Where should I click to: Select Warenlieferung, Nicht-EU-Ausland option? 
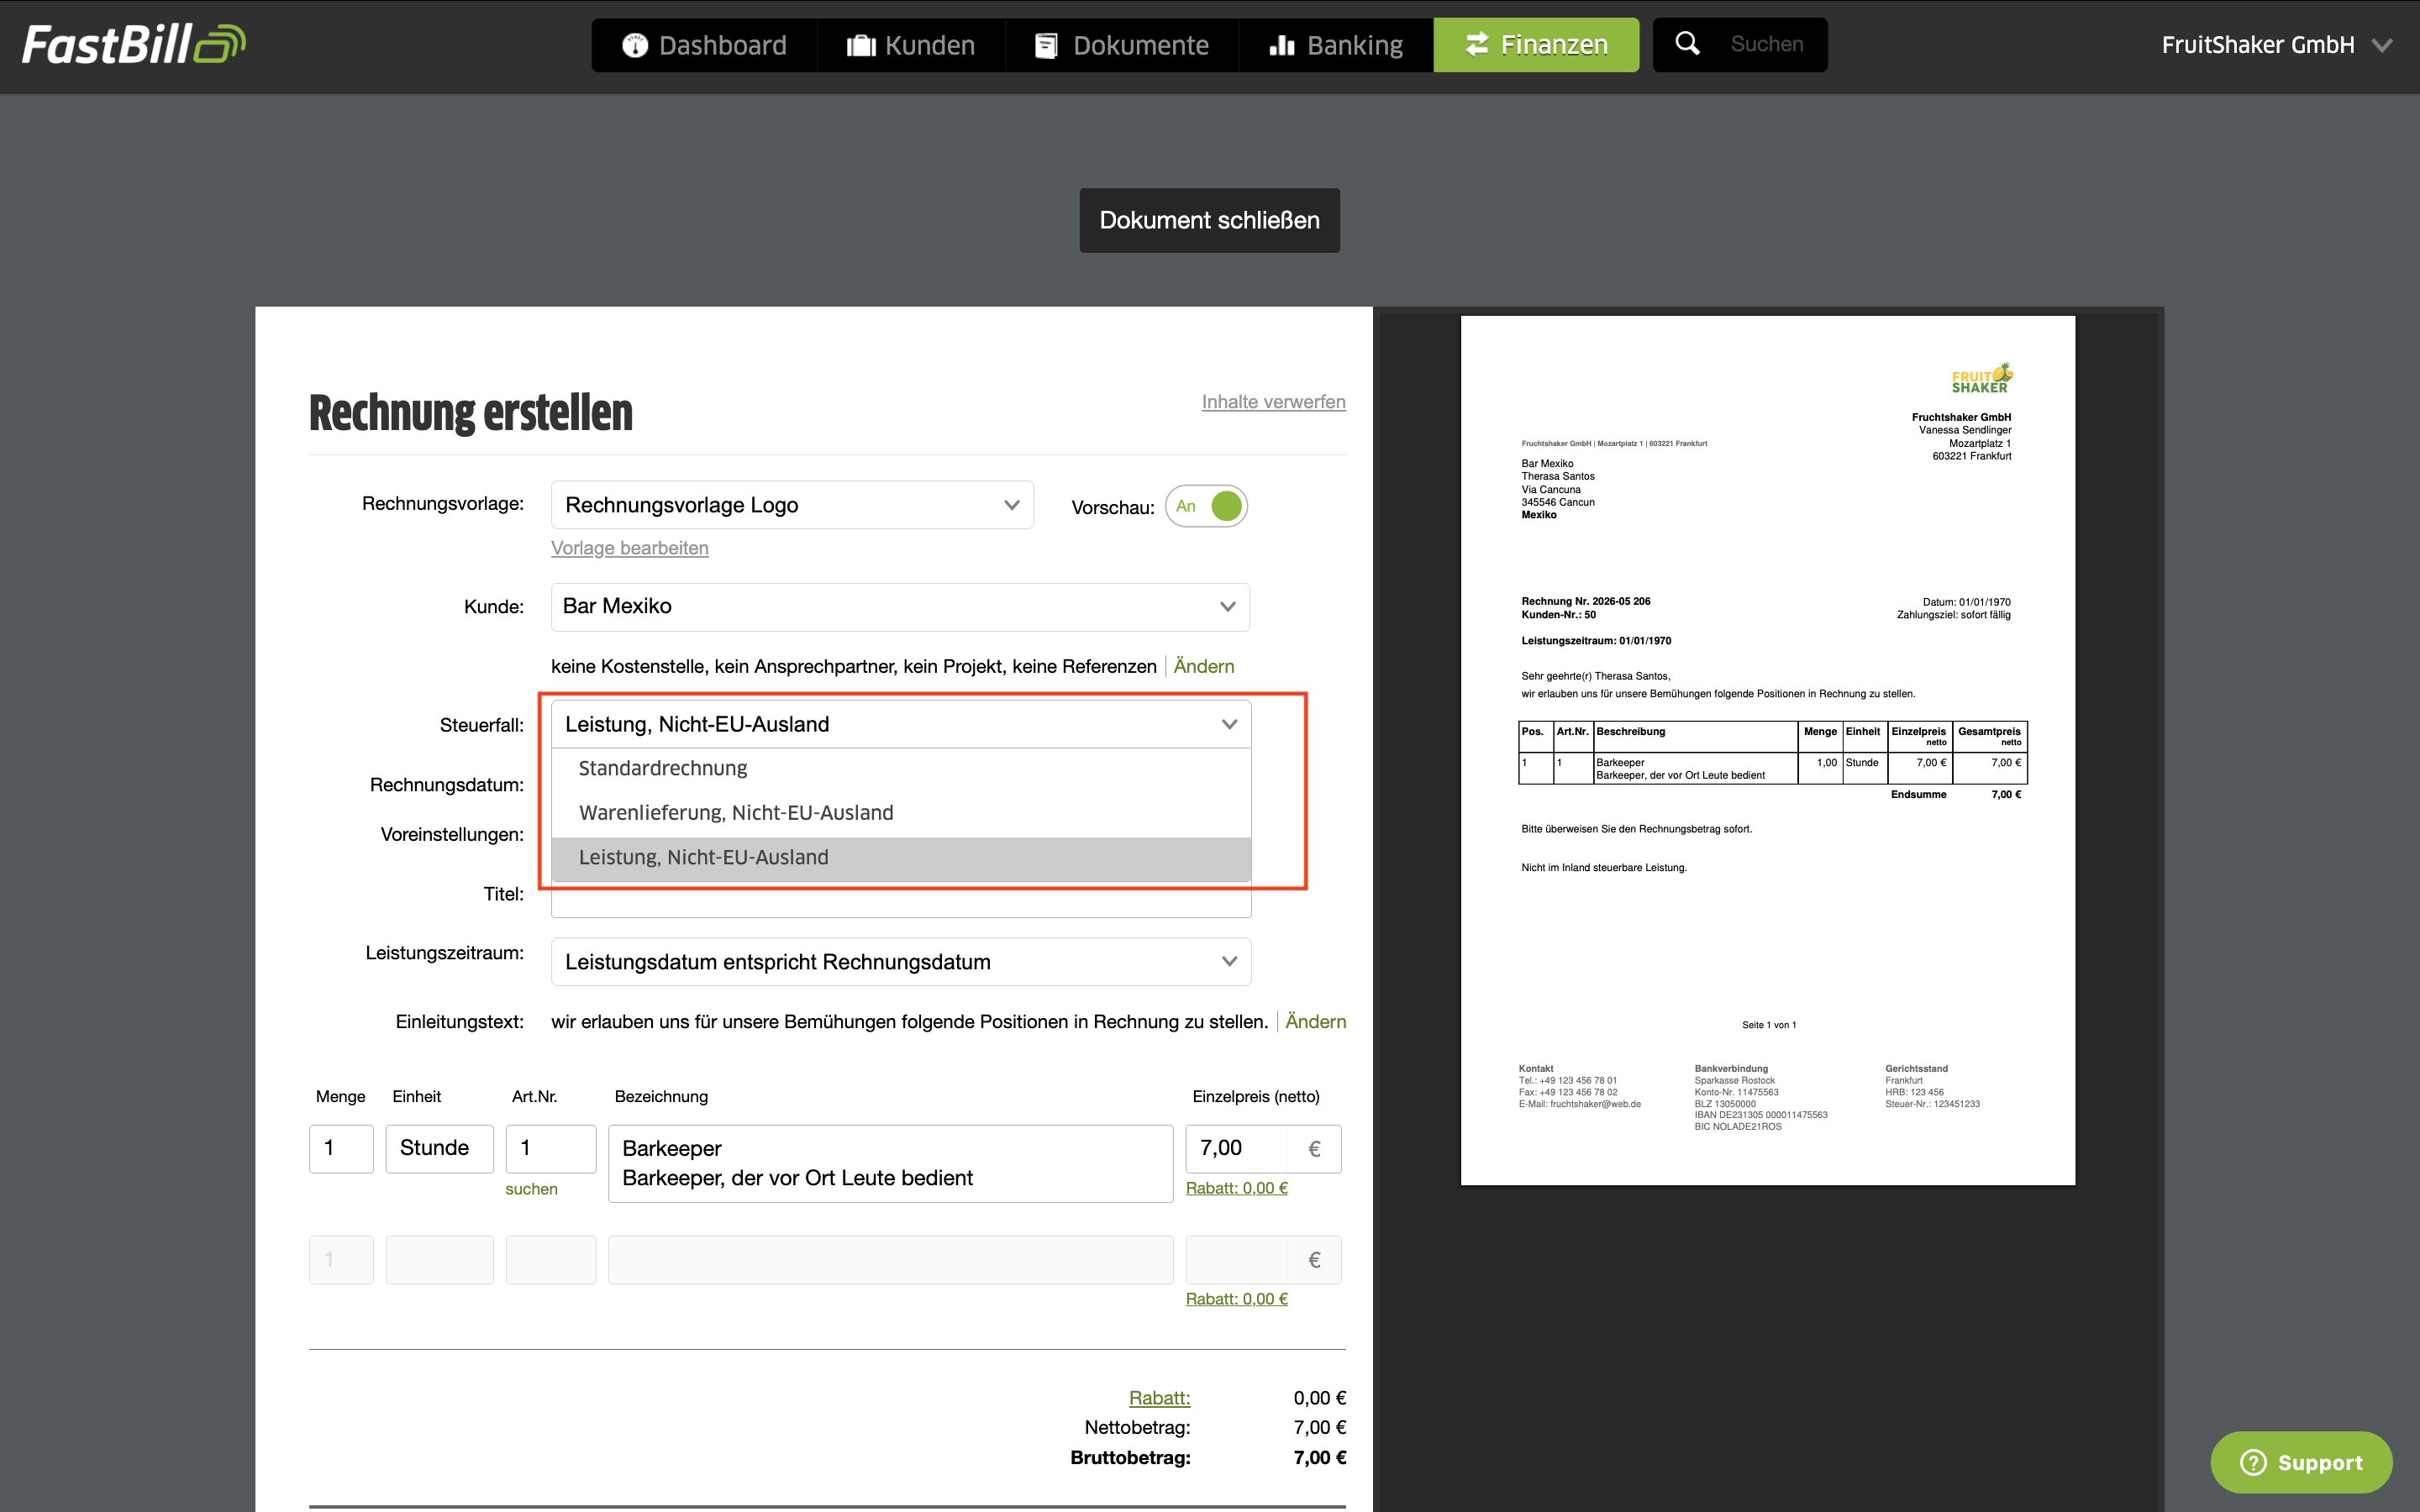coord(900,813)
